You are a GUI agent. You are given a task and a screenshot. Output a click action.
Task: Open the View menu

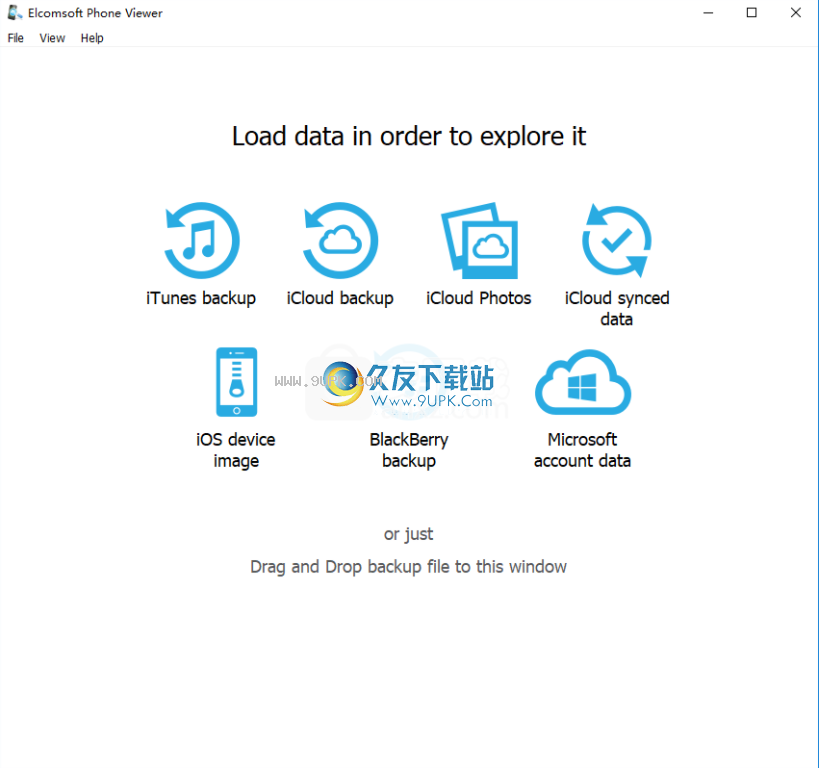[x=52, y=38]
